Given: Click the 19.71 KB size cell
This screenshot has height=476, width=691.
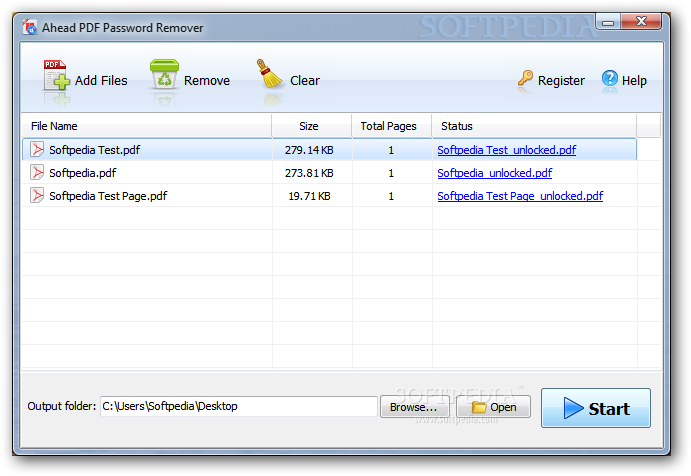Looking at the screenshot, I should (x=309, y=196).
